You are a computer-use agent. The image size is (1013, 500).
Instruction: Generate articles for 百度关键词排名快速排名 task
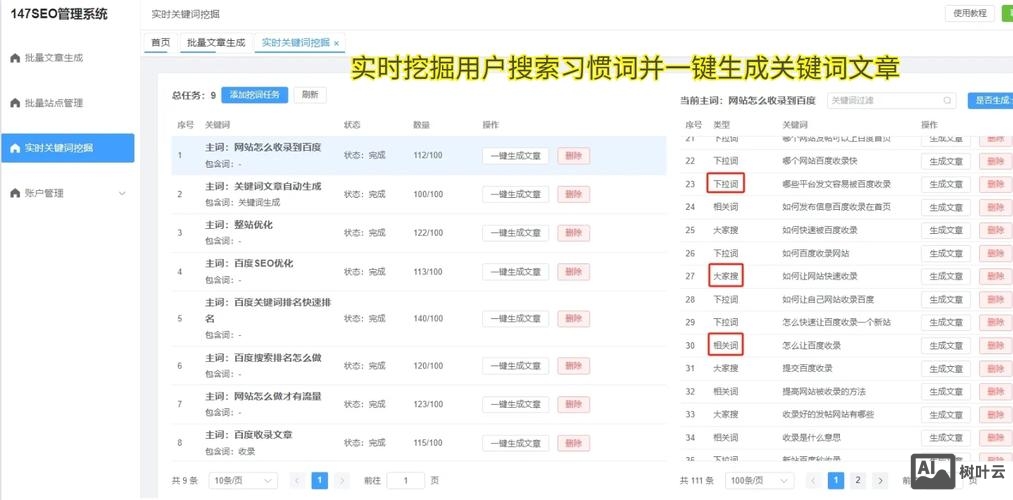click(516, 319)
